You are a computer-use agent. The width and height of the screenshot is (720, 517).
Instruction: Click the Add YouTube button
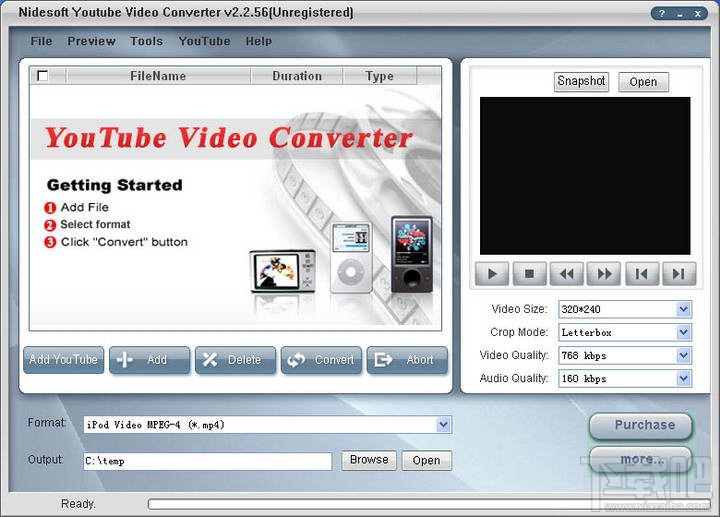tap(63, 360)
